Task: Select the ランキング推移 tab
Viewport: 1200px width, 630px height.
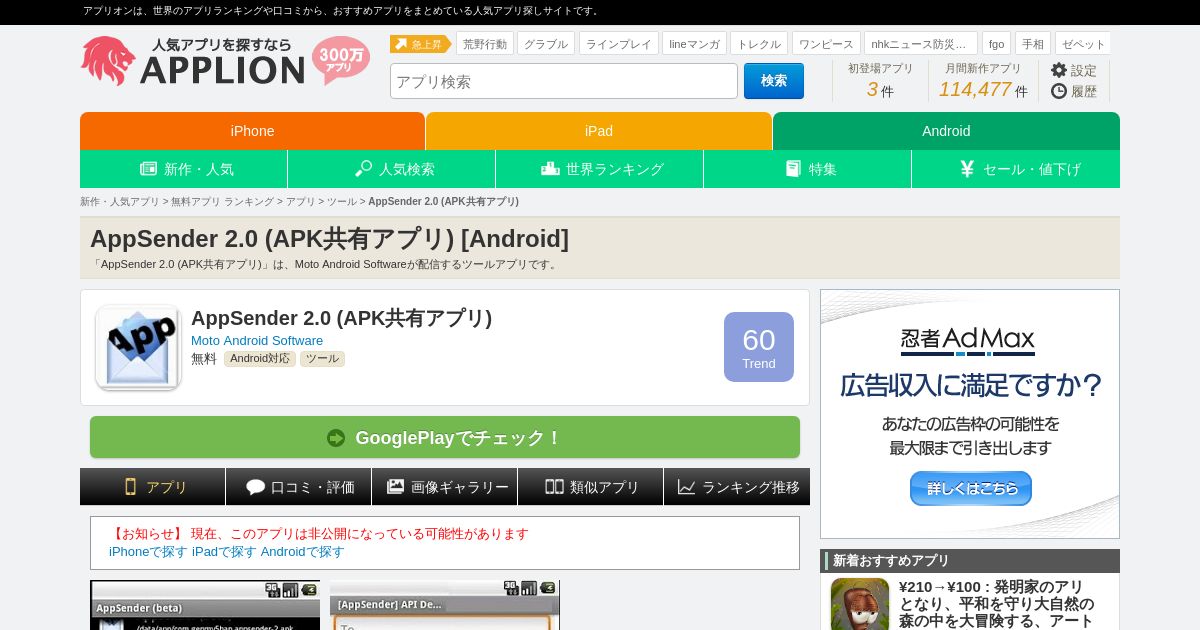Action: click(x=737, y=487)
